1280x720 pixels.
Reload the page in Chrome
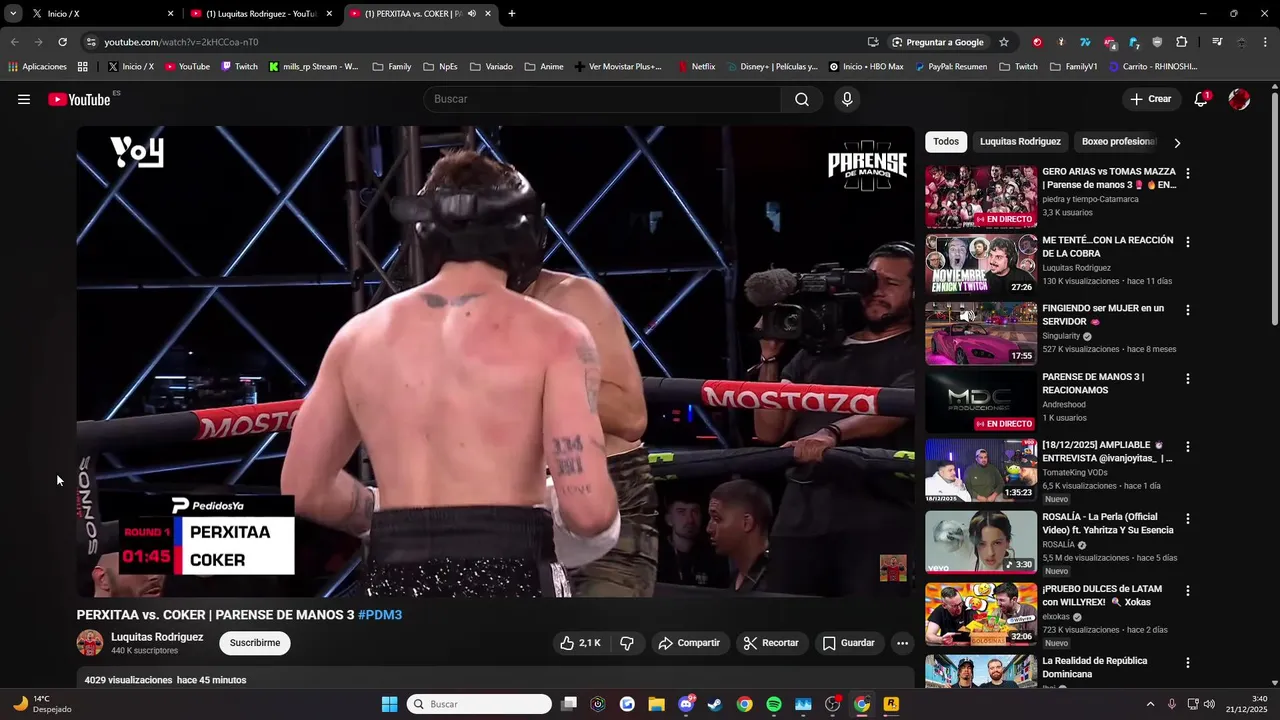click(x=62, y=42)
